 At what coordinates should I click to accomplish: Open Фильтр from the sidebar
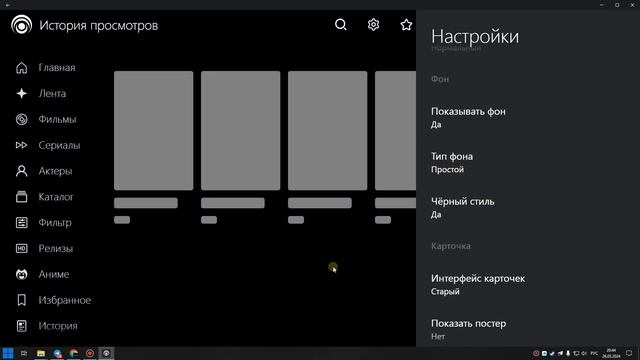click(x=54, y=222)
